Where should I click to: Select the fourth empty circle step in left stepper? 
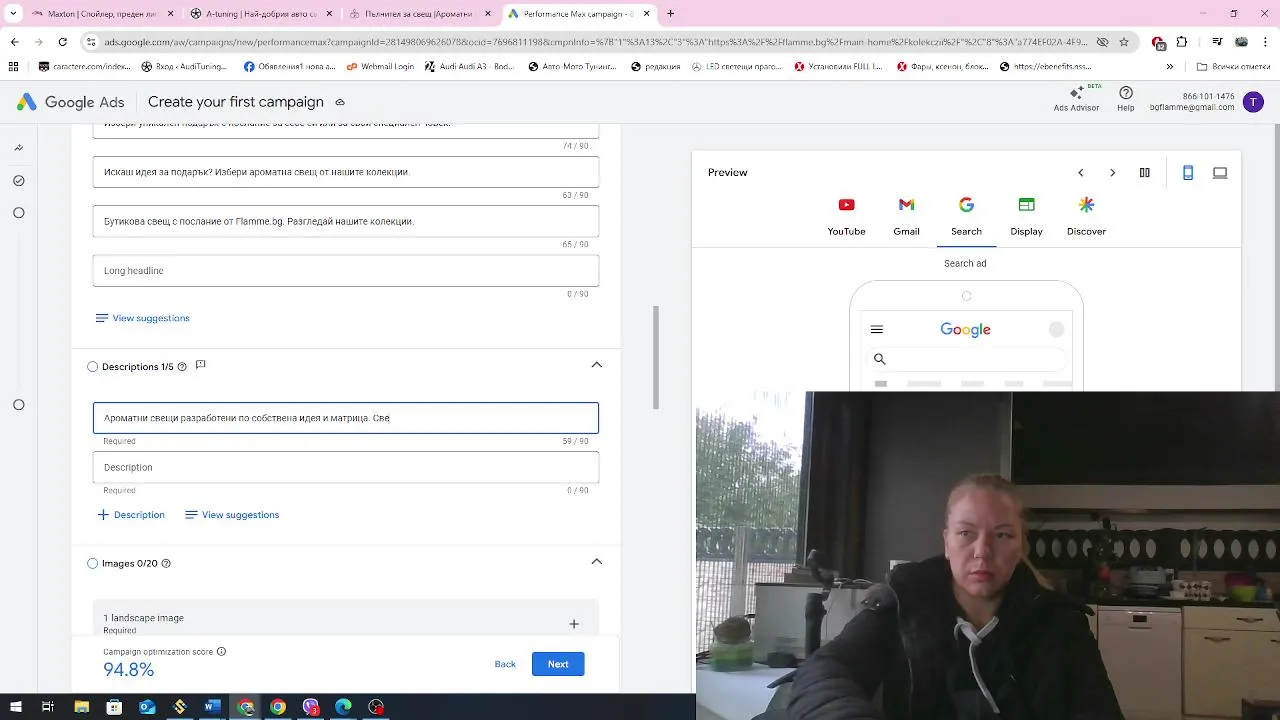[x=18, y=405]
